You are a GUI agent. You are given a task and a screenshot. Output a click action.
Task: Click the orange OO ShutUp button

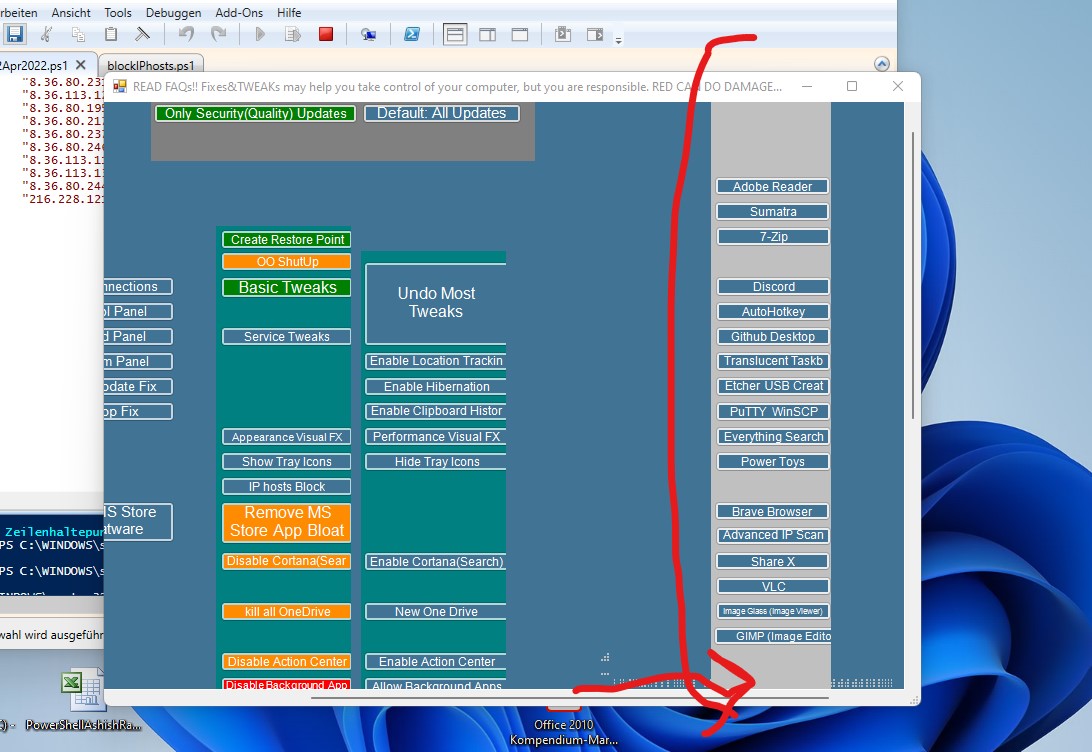[x=287, y=262]
